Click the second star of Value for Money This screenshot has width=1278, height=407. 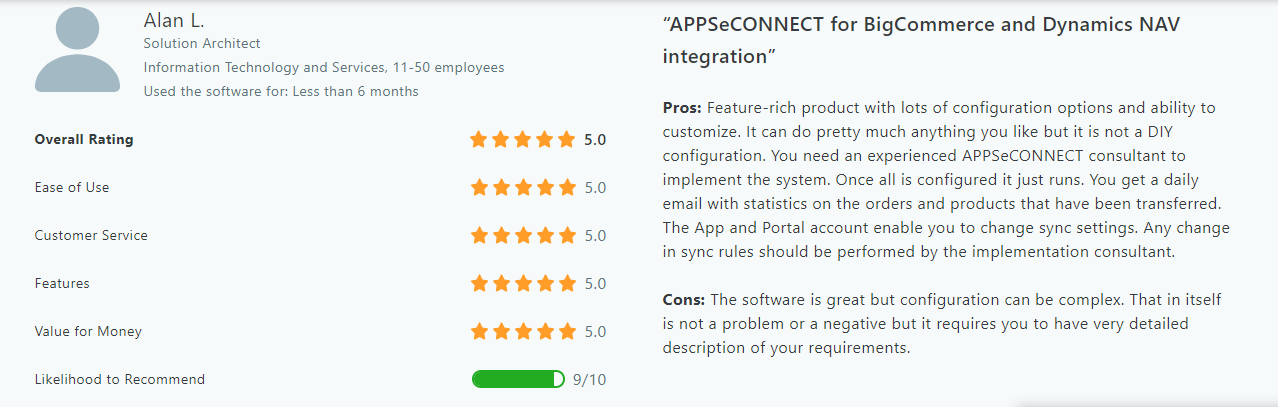tap(501, 332)
